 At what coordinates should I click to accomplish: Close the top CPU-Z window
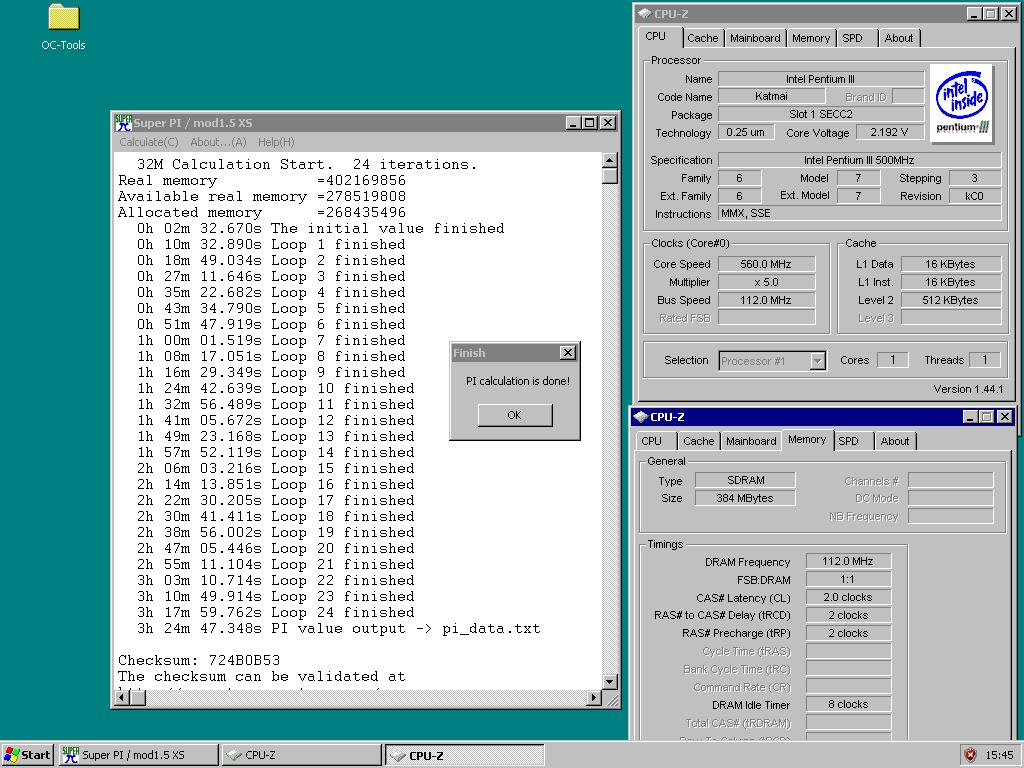click(1008, 14)
